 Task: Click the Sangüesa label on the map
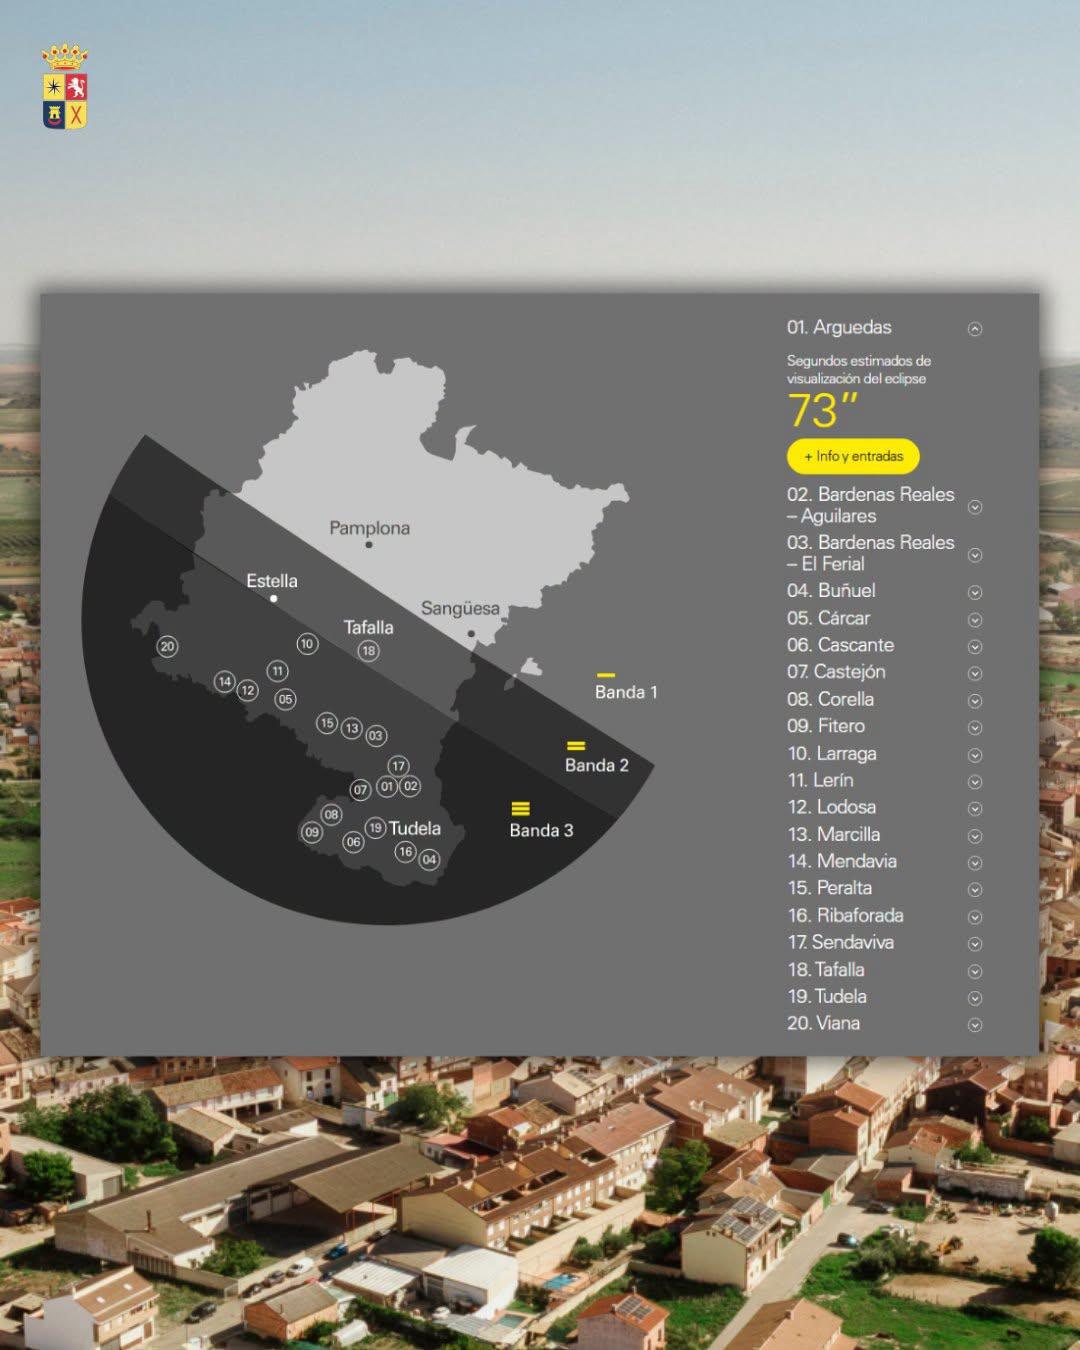[460, 608]
